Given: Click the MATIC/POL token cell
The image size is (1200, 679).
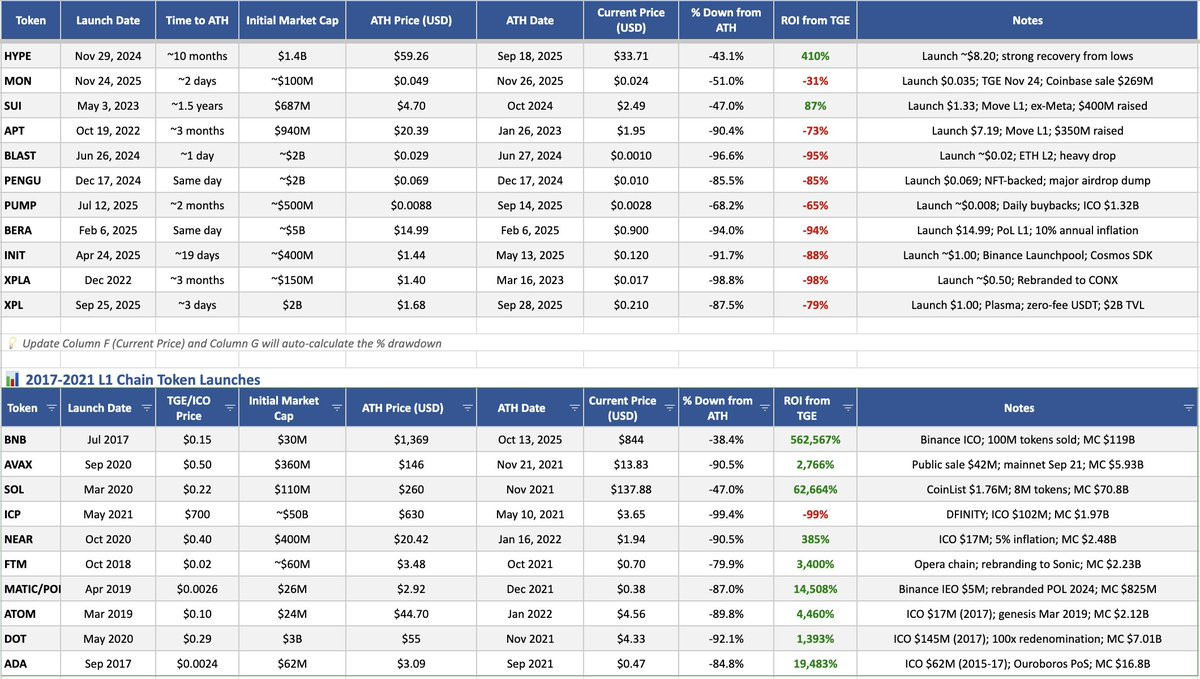Looking at the screenshot, I should click(x=30, y=589).
